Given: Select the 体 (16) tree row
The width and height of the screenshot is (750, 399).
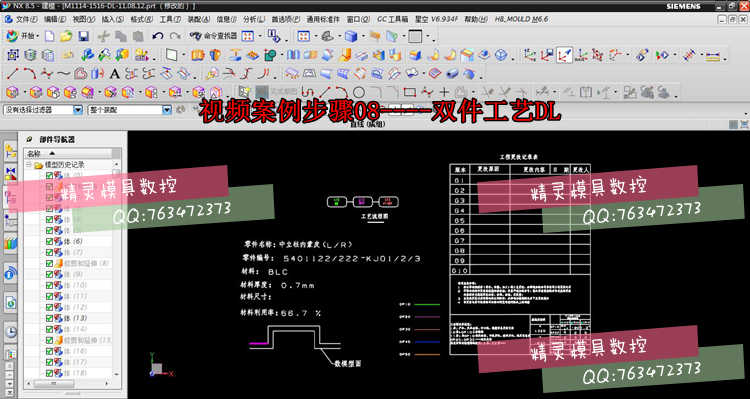Looking at the screenshot, I should (75, 351).
